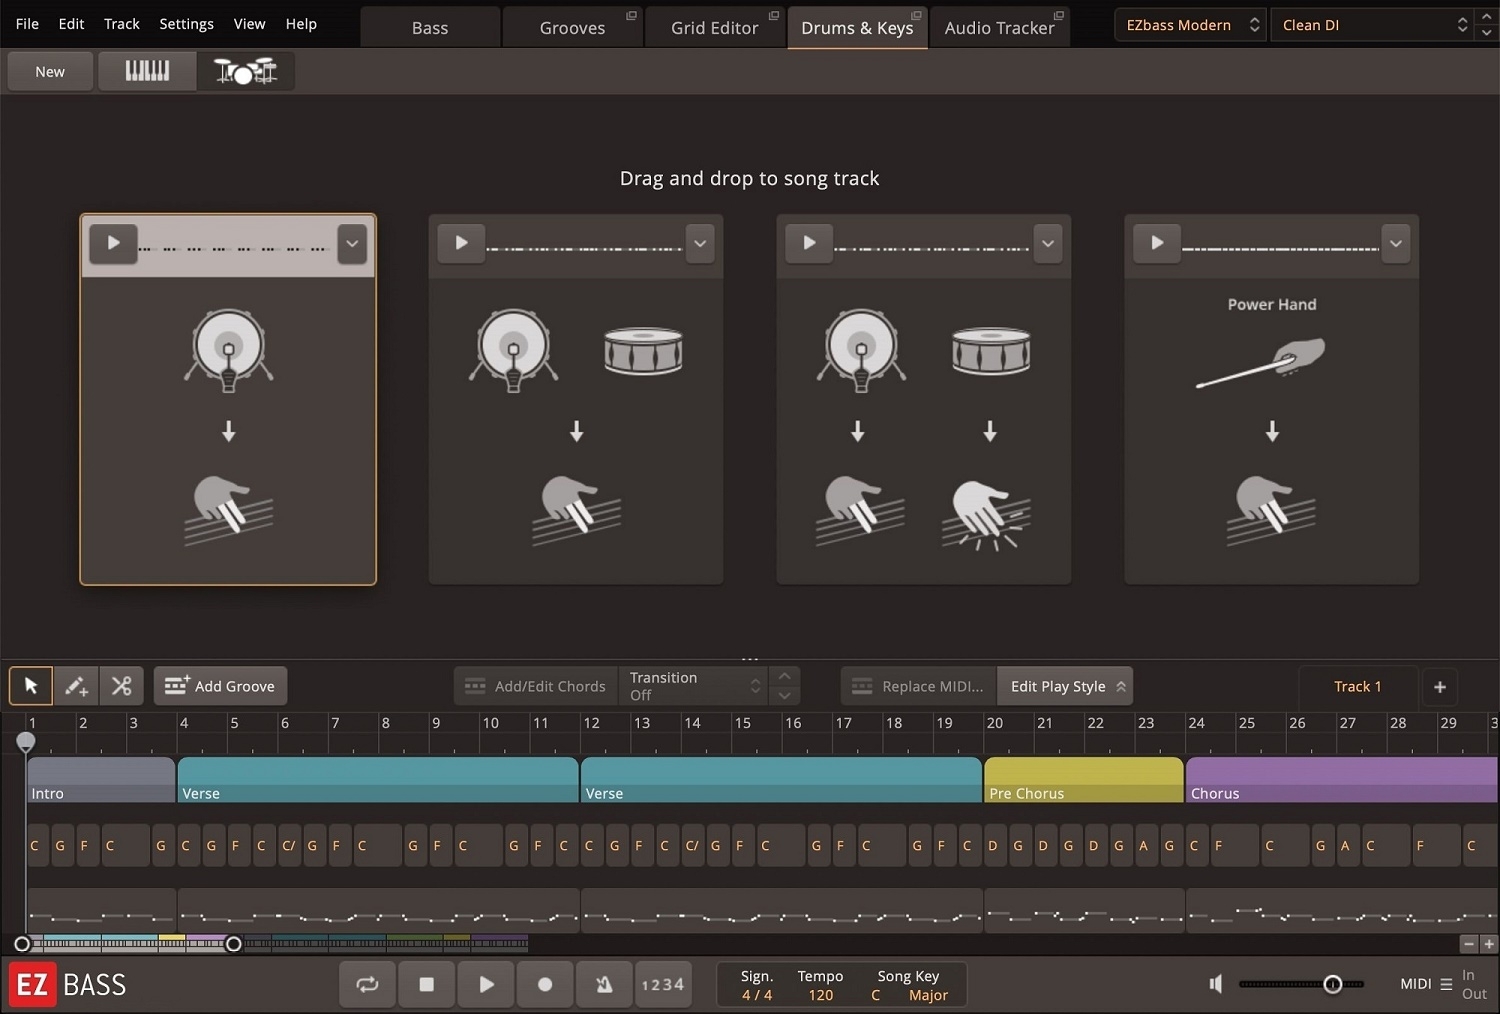Zoom in timeline with plus button

[1488, 944]
